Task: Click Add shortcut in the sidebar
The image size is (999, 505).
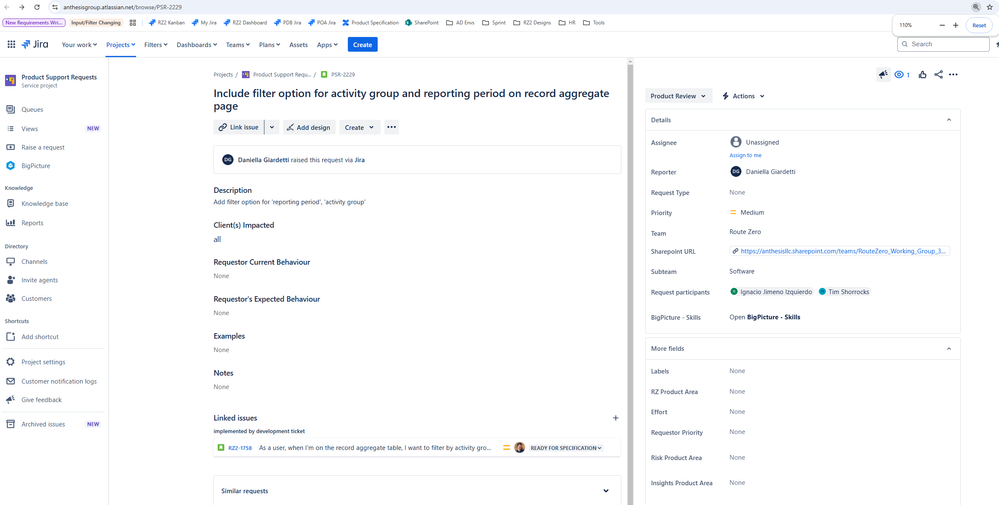Action: [40, 337]
